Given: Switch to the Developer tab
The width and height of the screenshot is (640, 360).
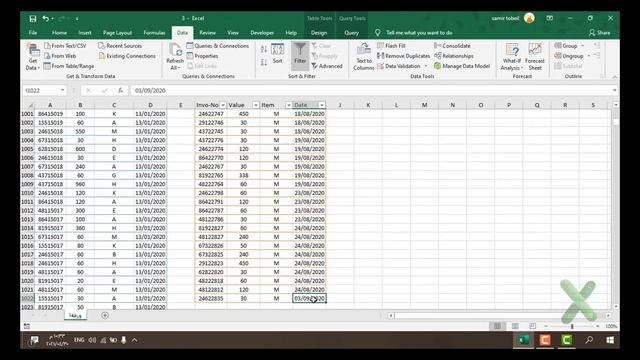Looking at the screenshot, I should tap(262, 33).
